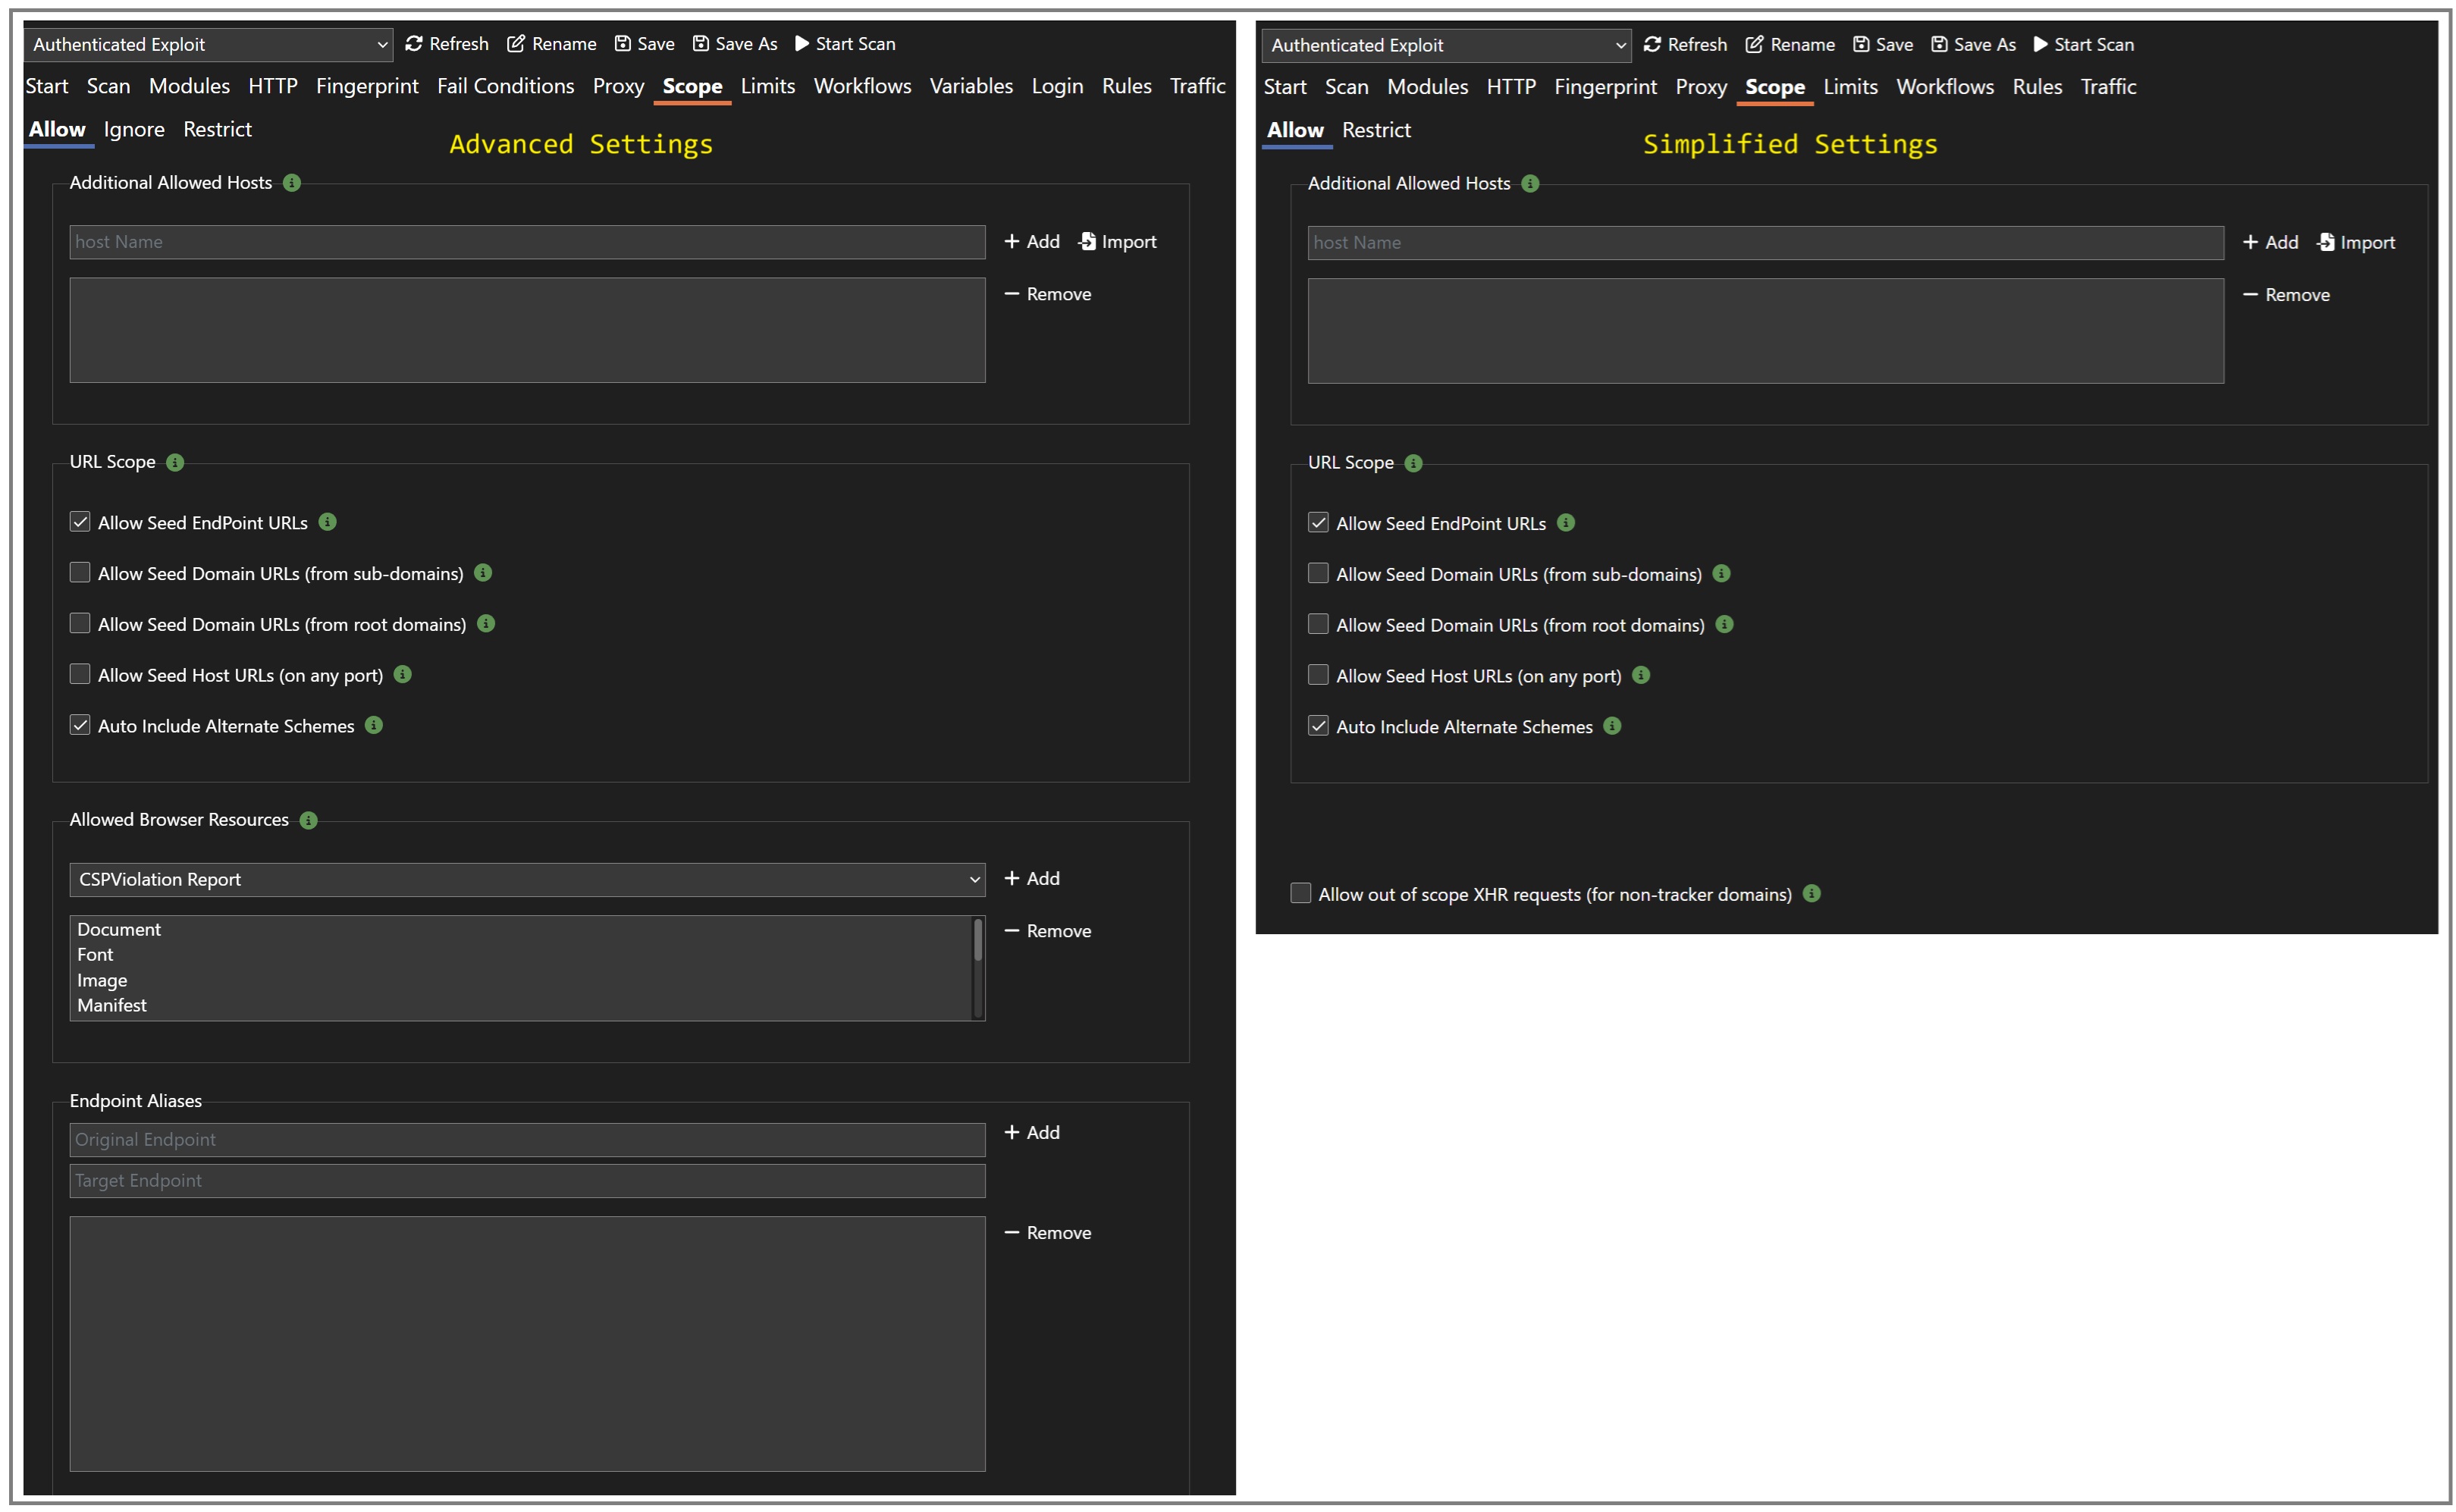Click Refresh icon in Advanced Settings toolbar
The width and height of the screenshot is (2456, 1512).
pos(413,43)
